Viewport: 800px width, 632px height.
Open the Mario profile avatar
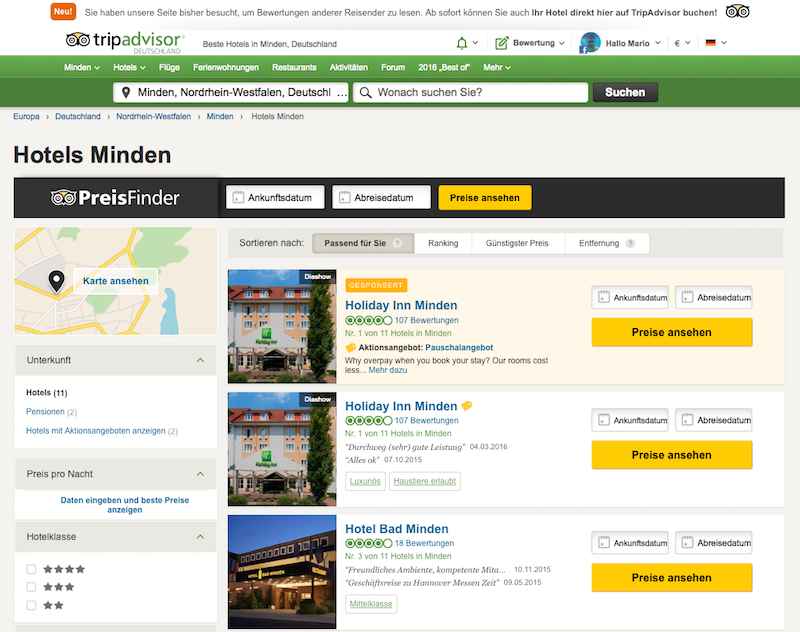click(590, 43)
